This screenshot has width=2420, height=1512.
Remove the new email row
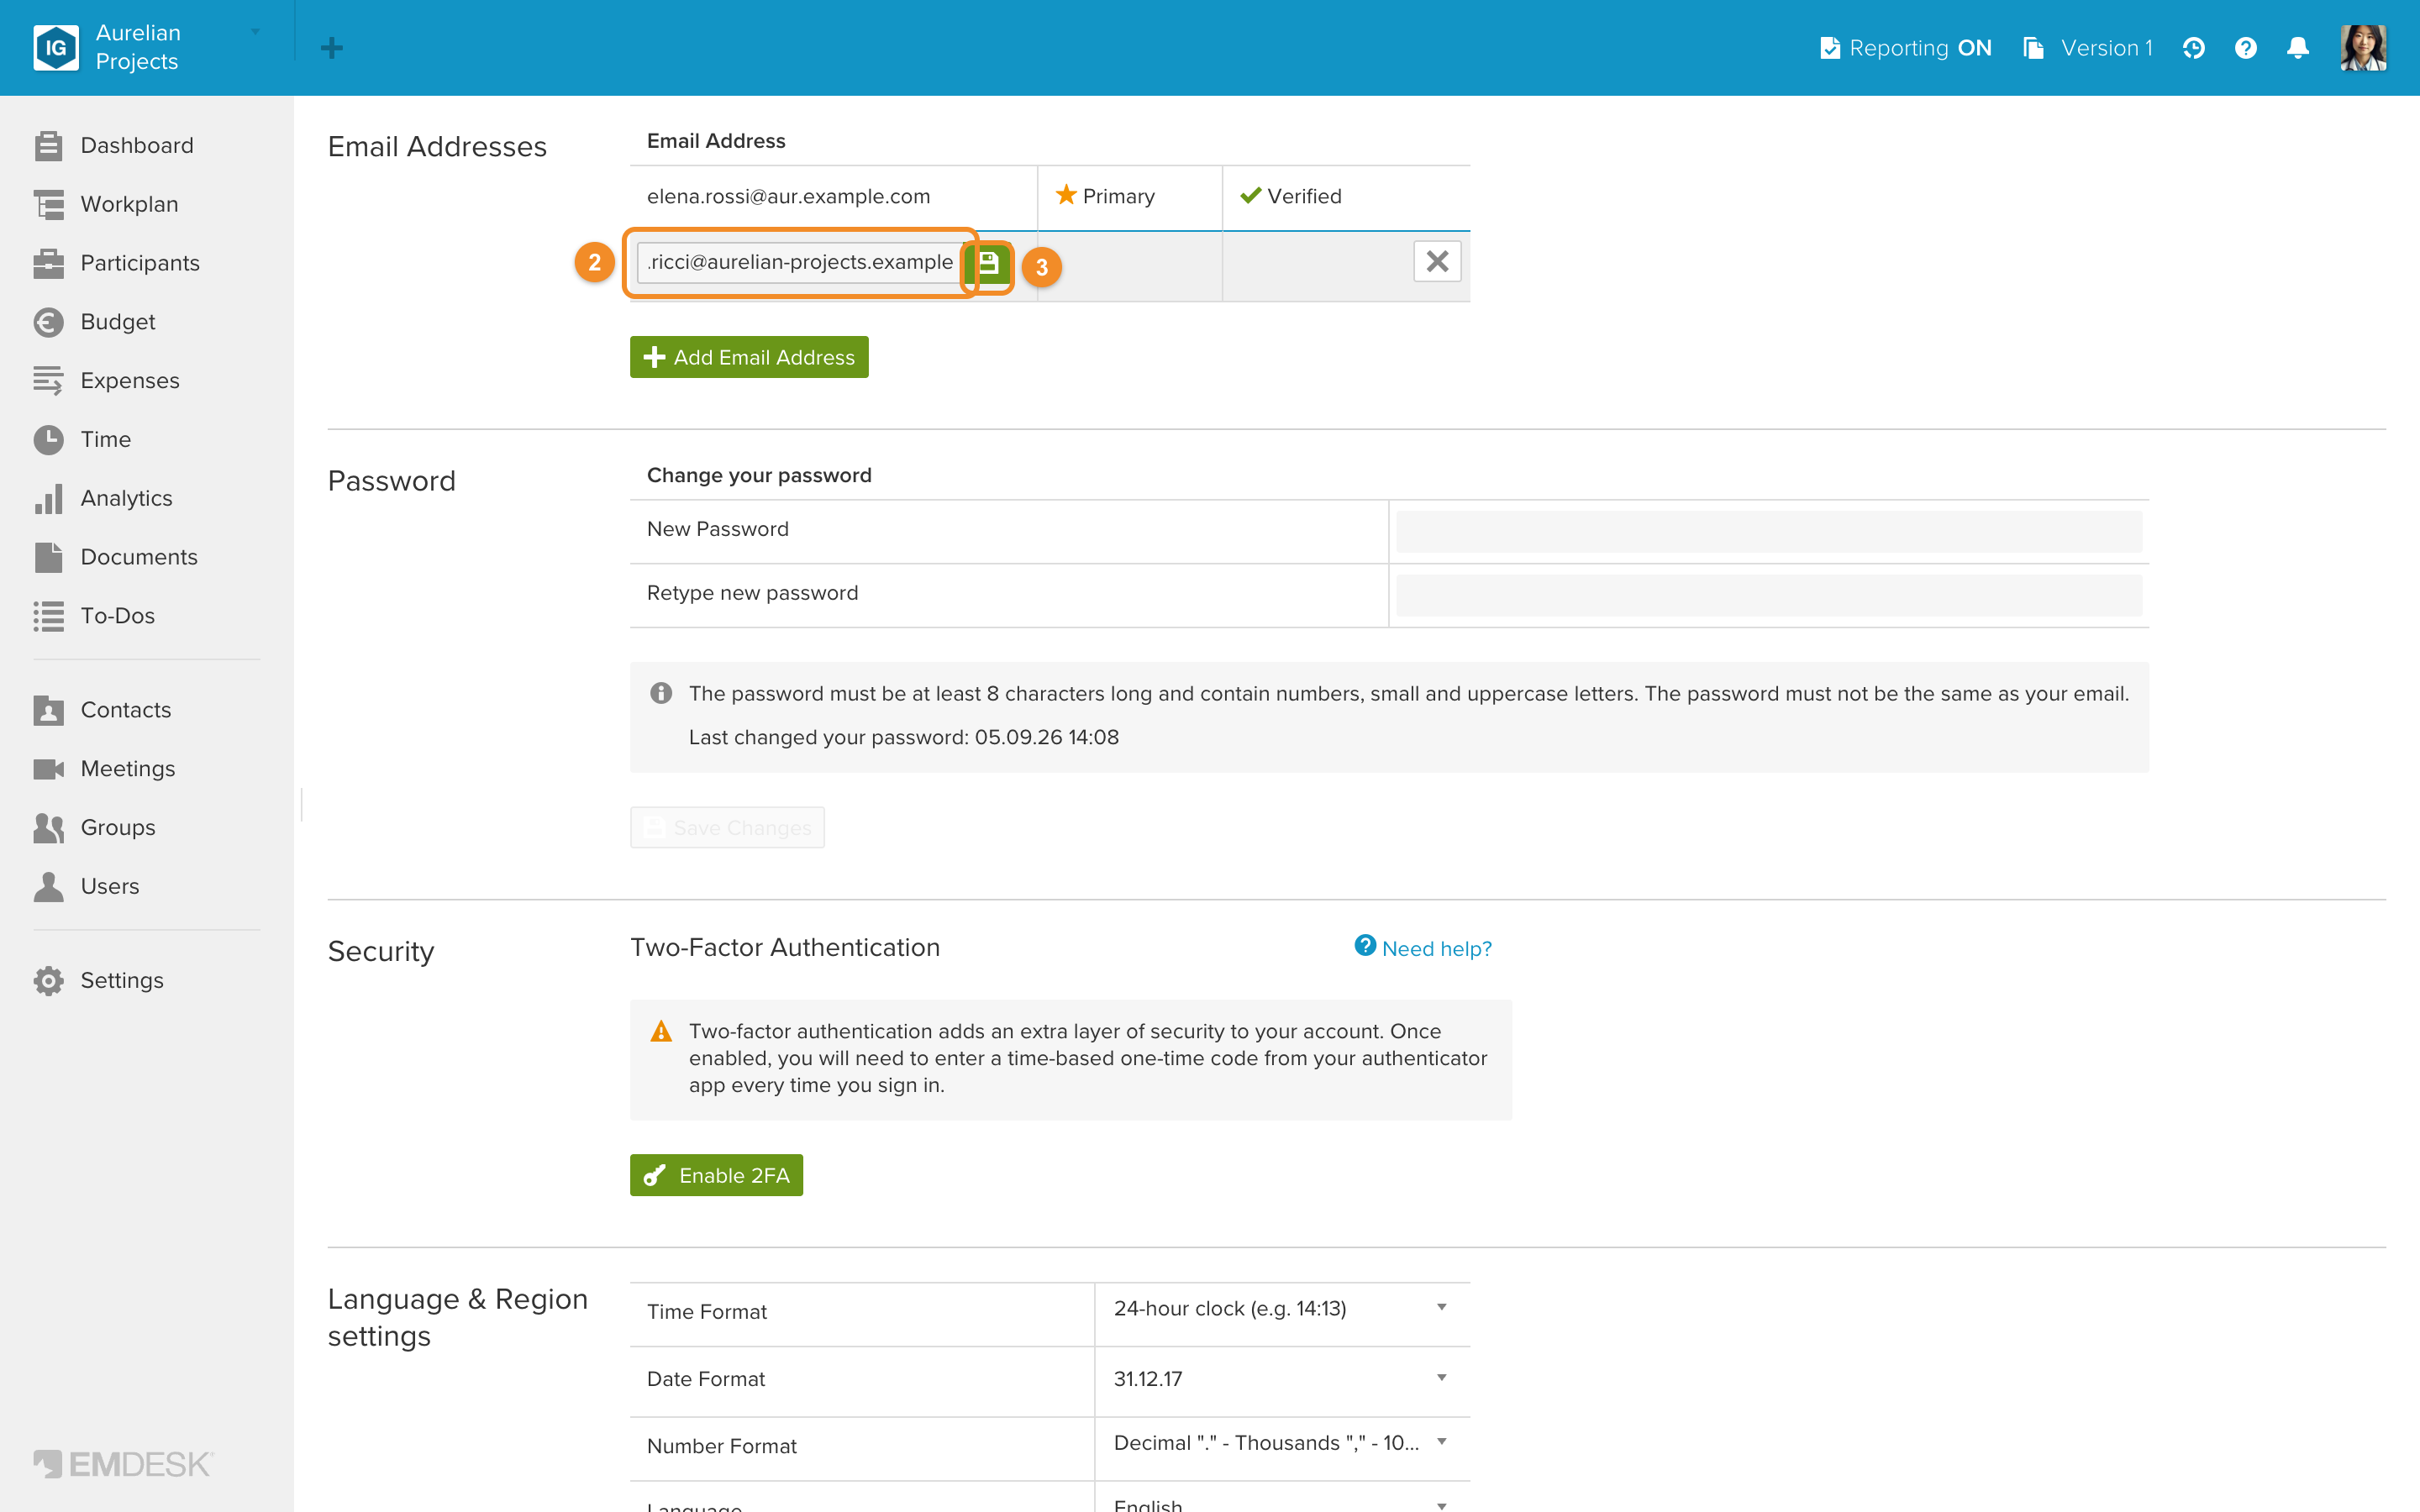[1437, 262]
